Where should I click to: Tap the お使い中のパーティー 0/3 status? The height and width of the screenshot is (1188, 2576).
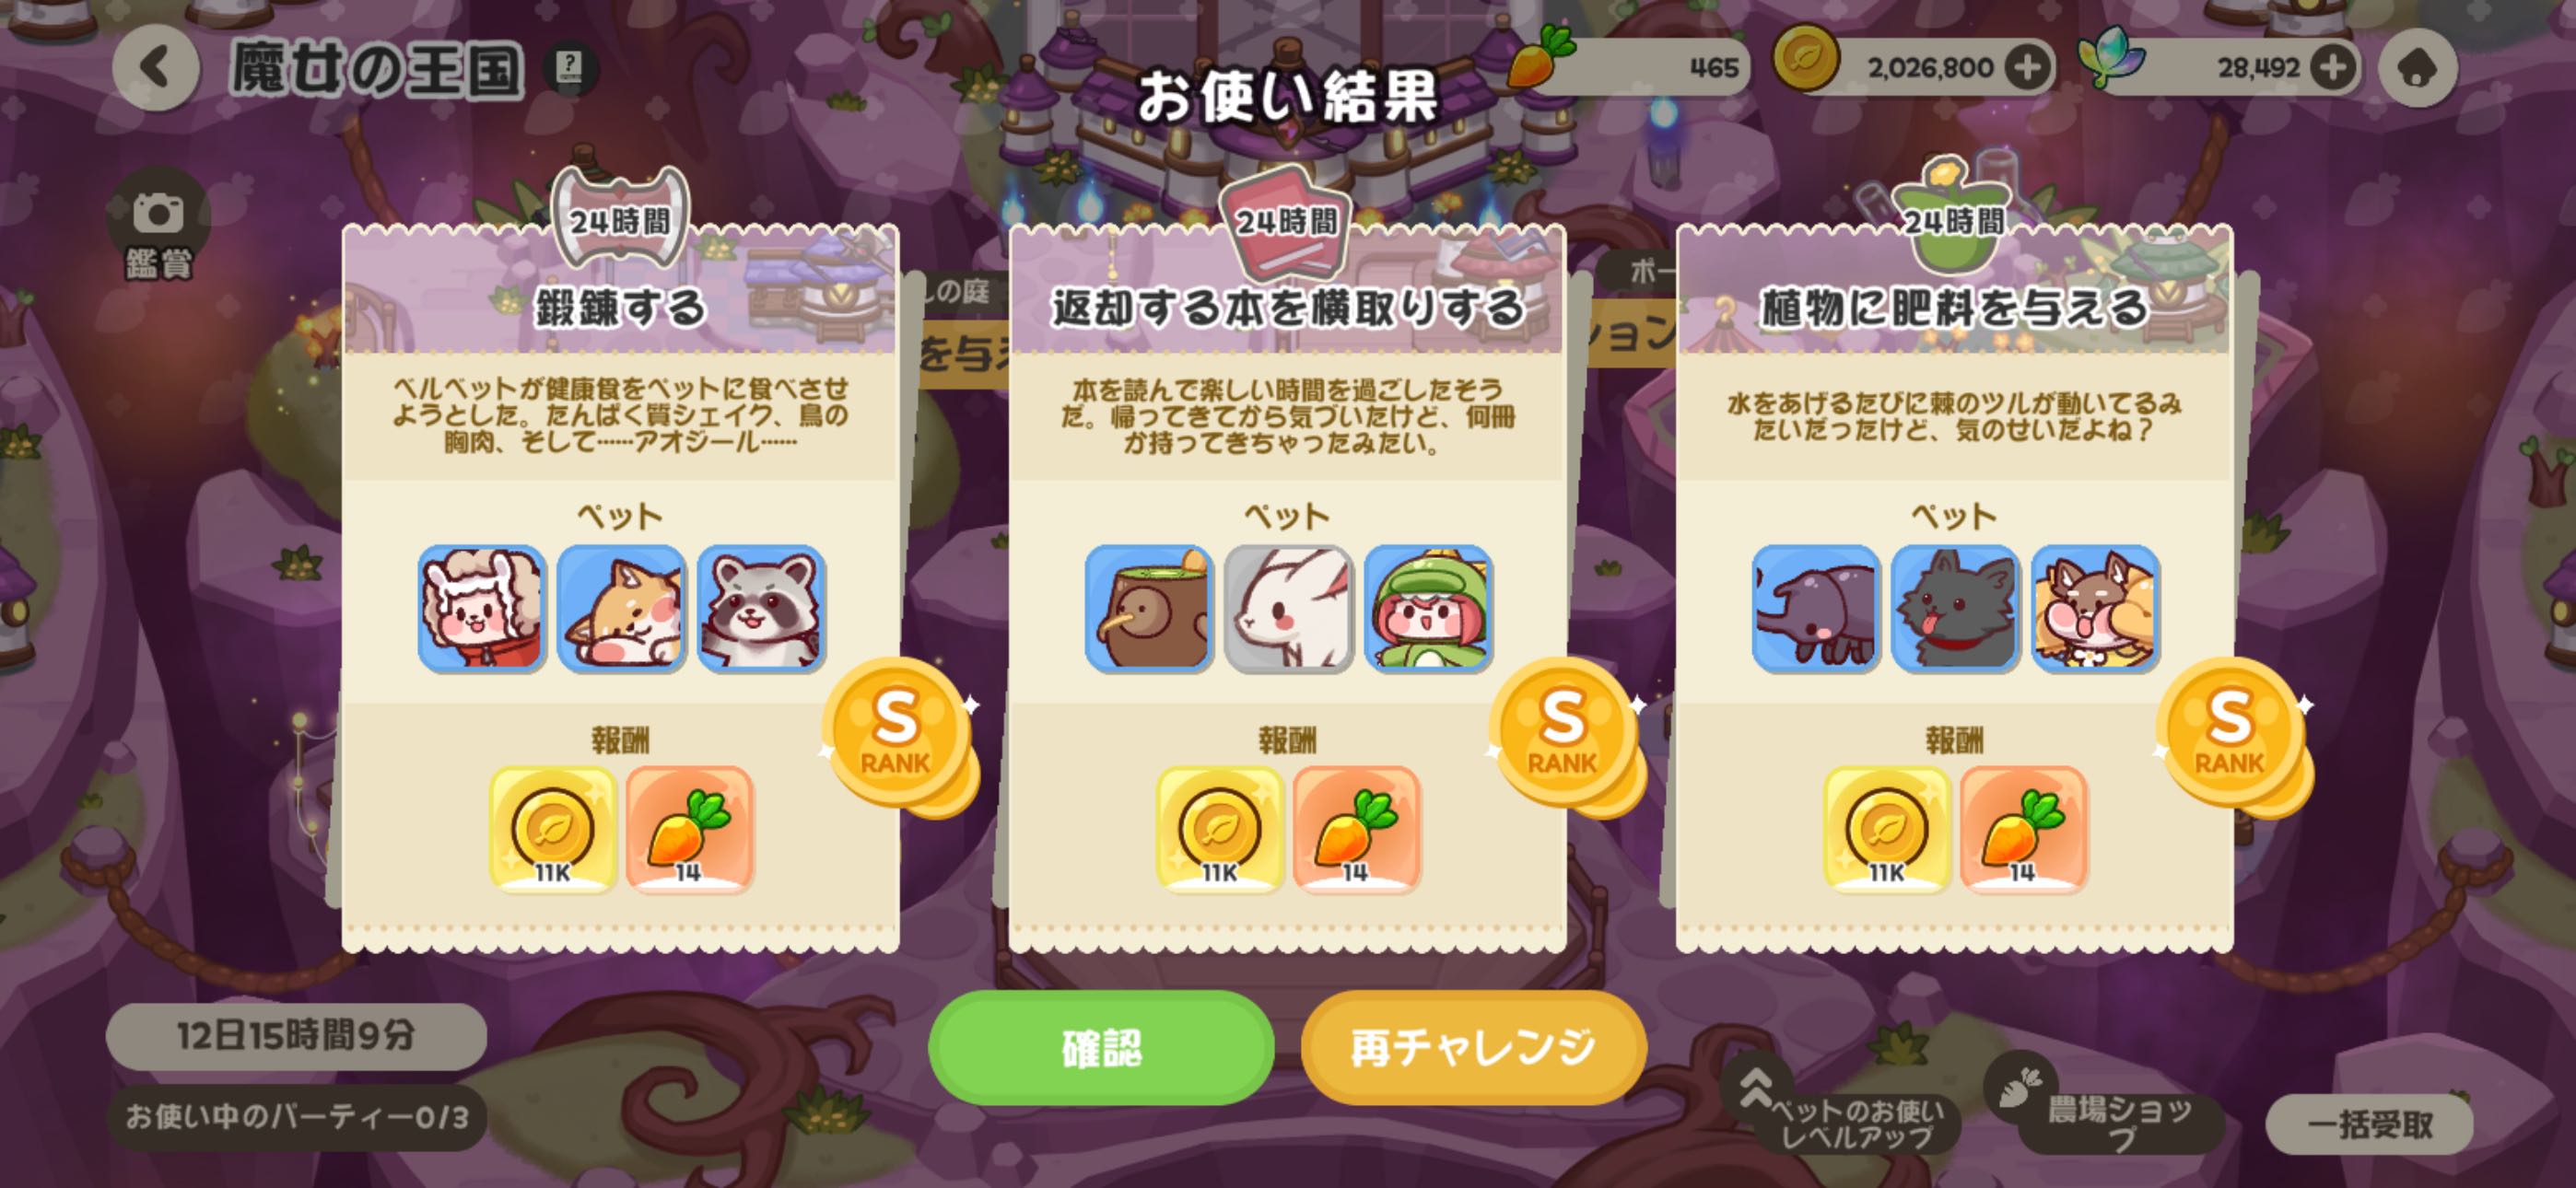297,1117
